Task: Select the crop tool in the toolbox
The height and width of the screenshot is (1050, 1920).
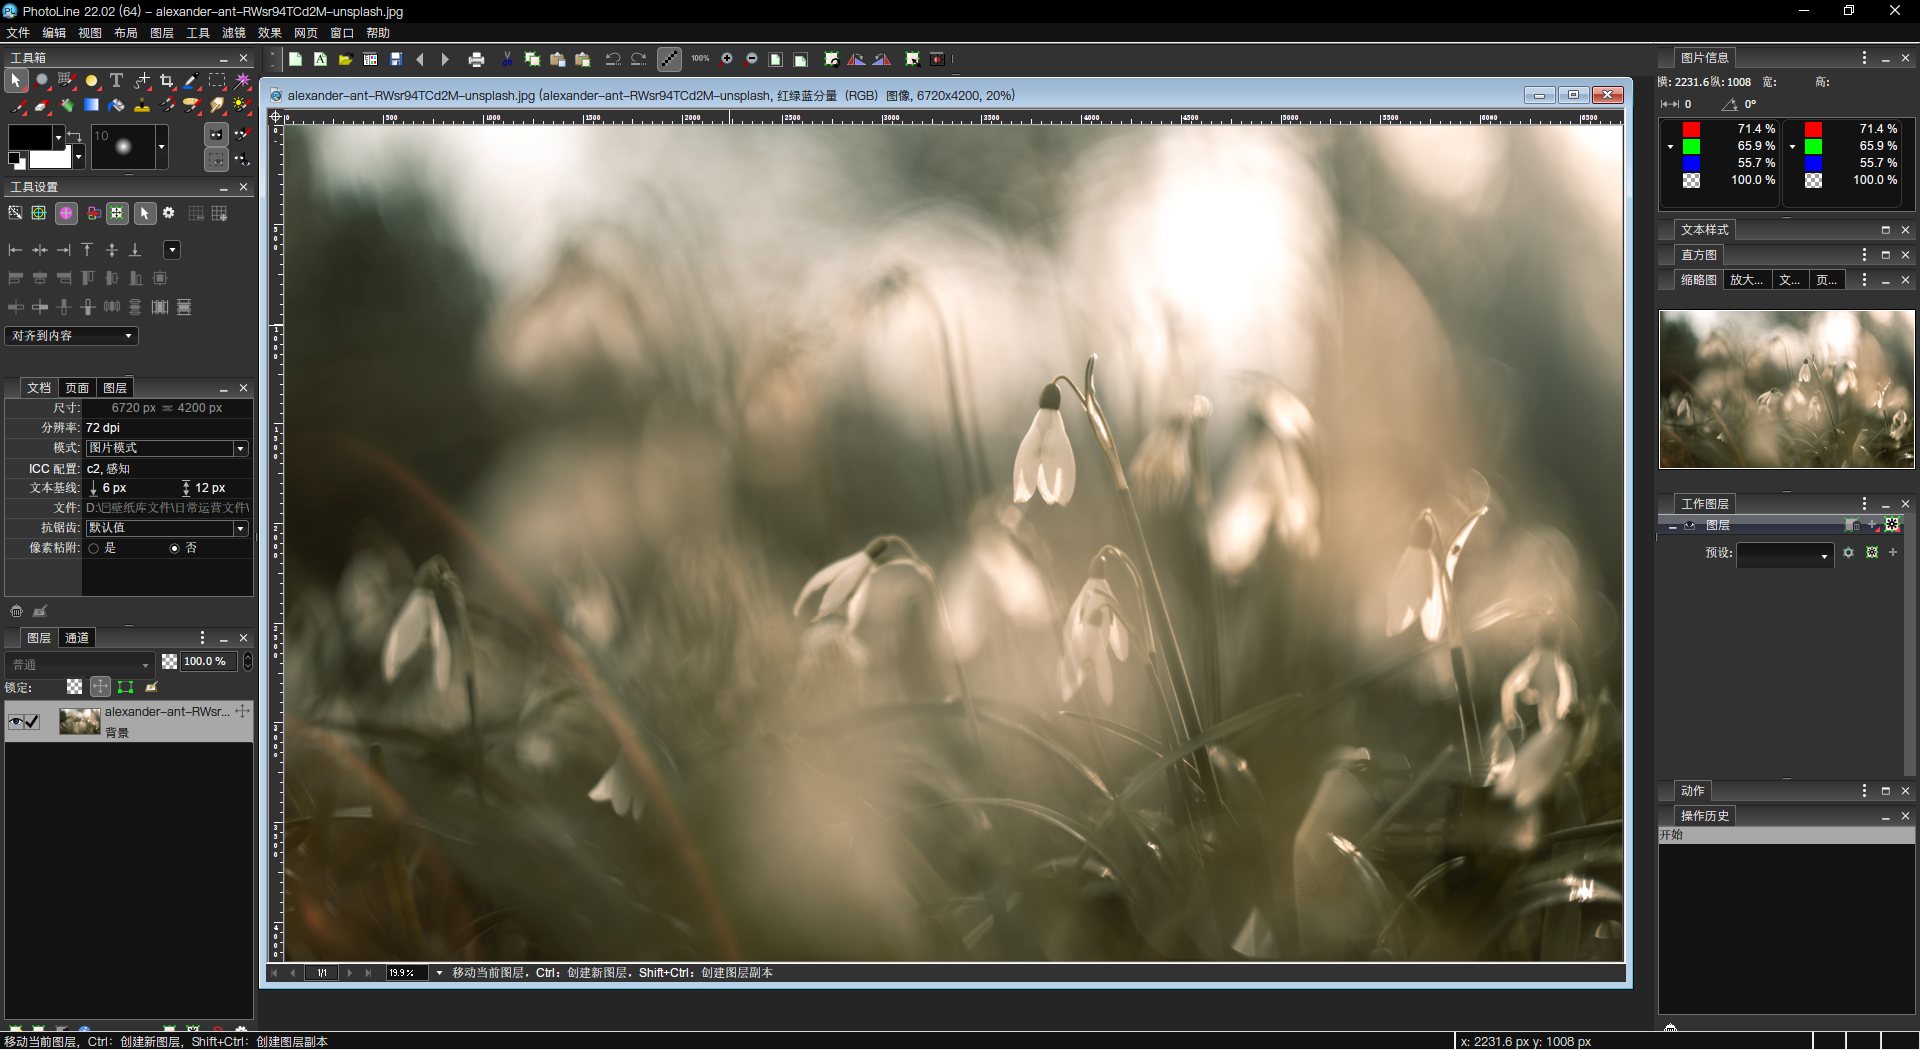Action: (x=168, y=81)
